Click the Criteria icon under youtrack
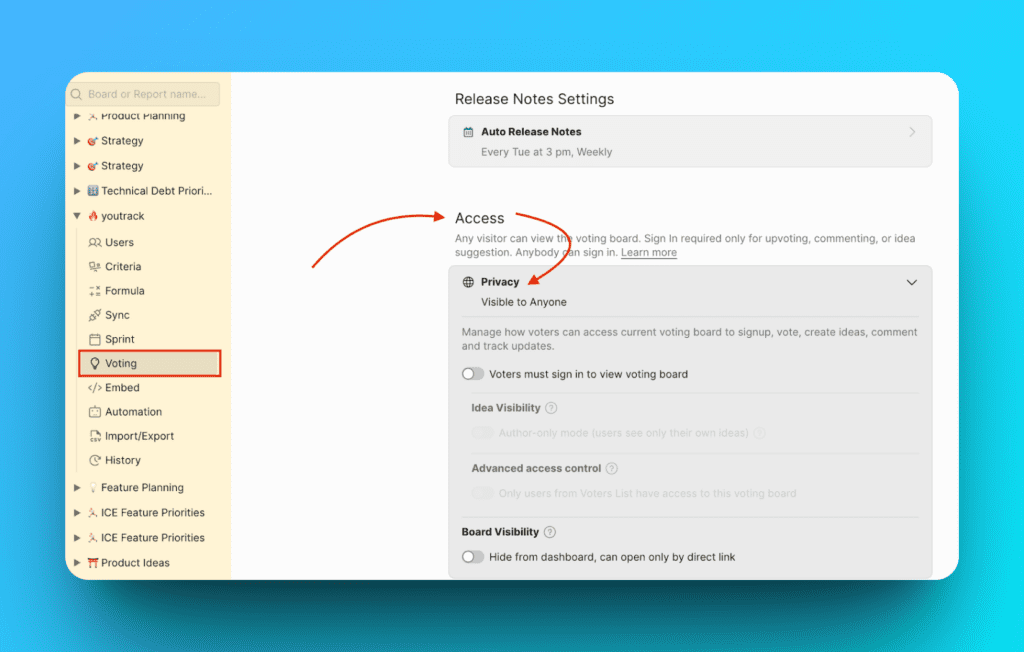Image resolution: width=1024 pixels, height=652 pixels. tap(95, 267)
